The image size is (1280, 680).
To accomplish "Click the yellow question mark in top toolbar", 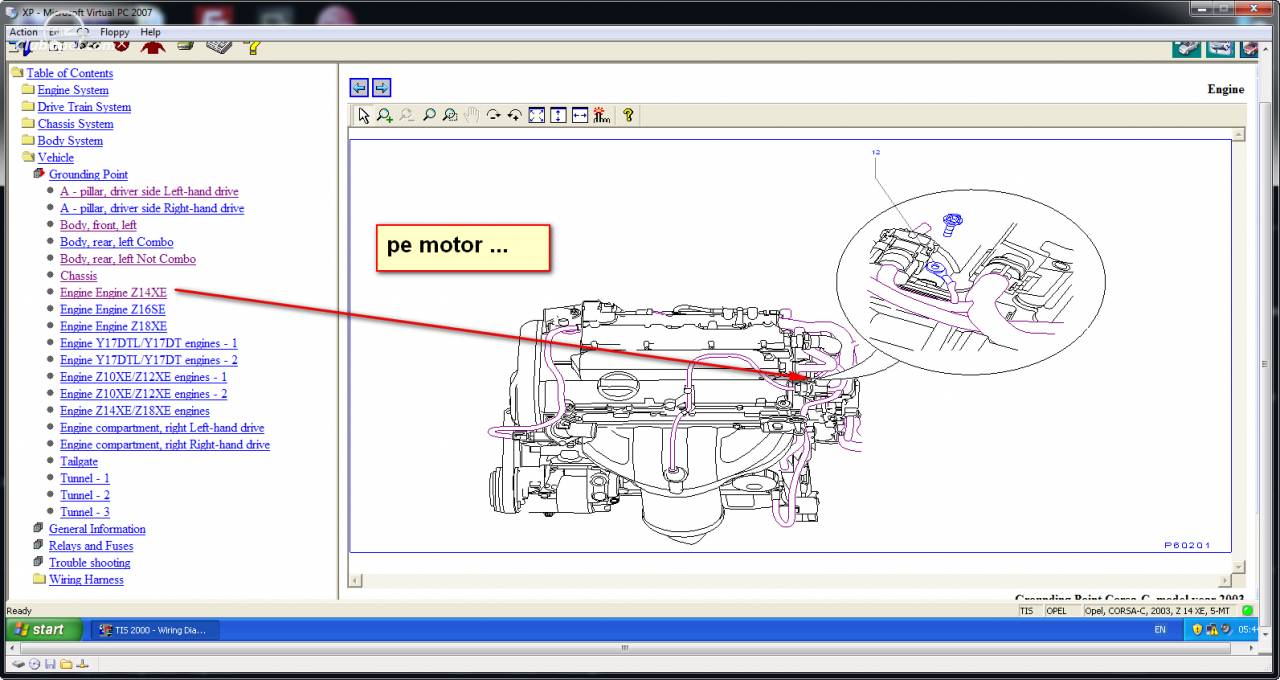I will point(254,46).
